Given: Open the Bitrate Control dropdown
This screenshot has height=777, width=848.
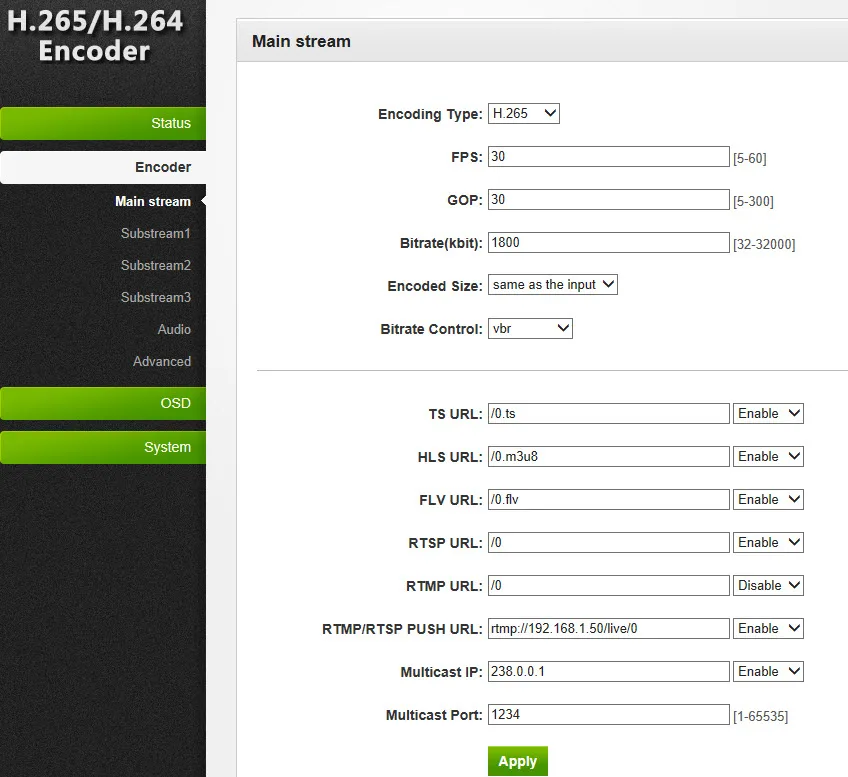Looking at the screenshot, I should coord(530,328).
